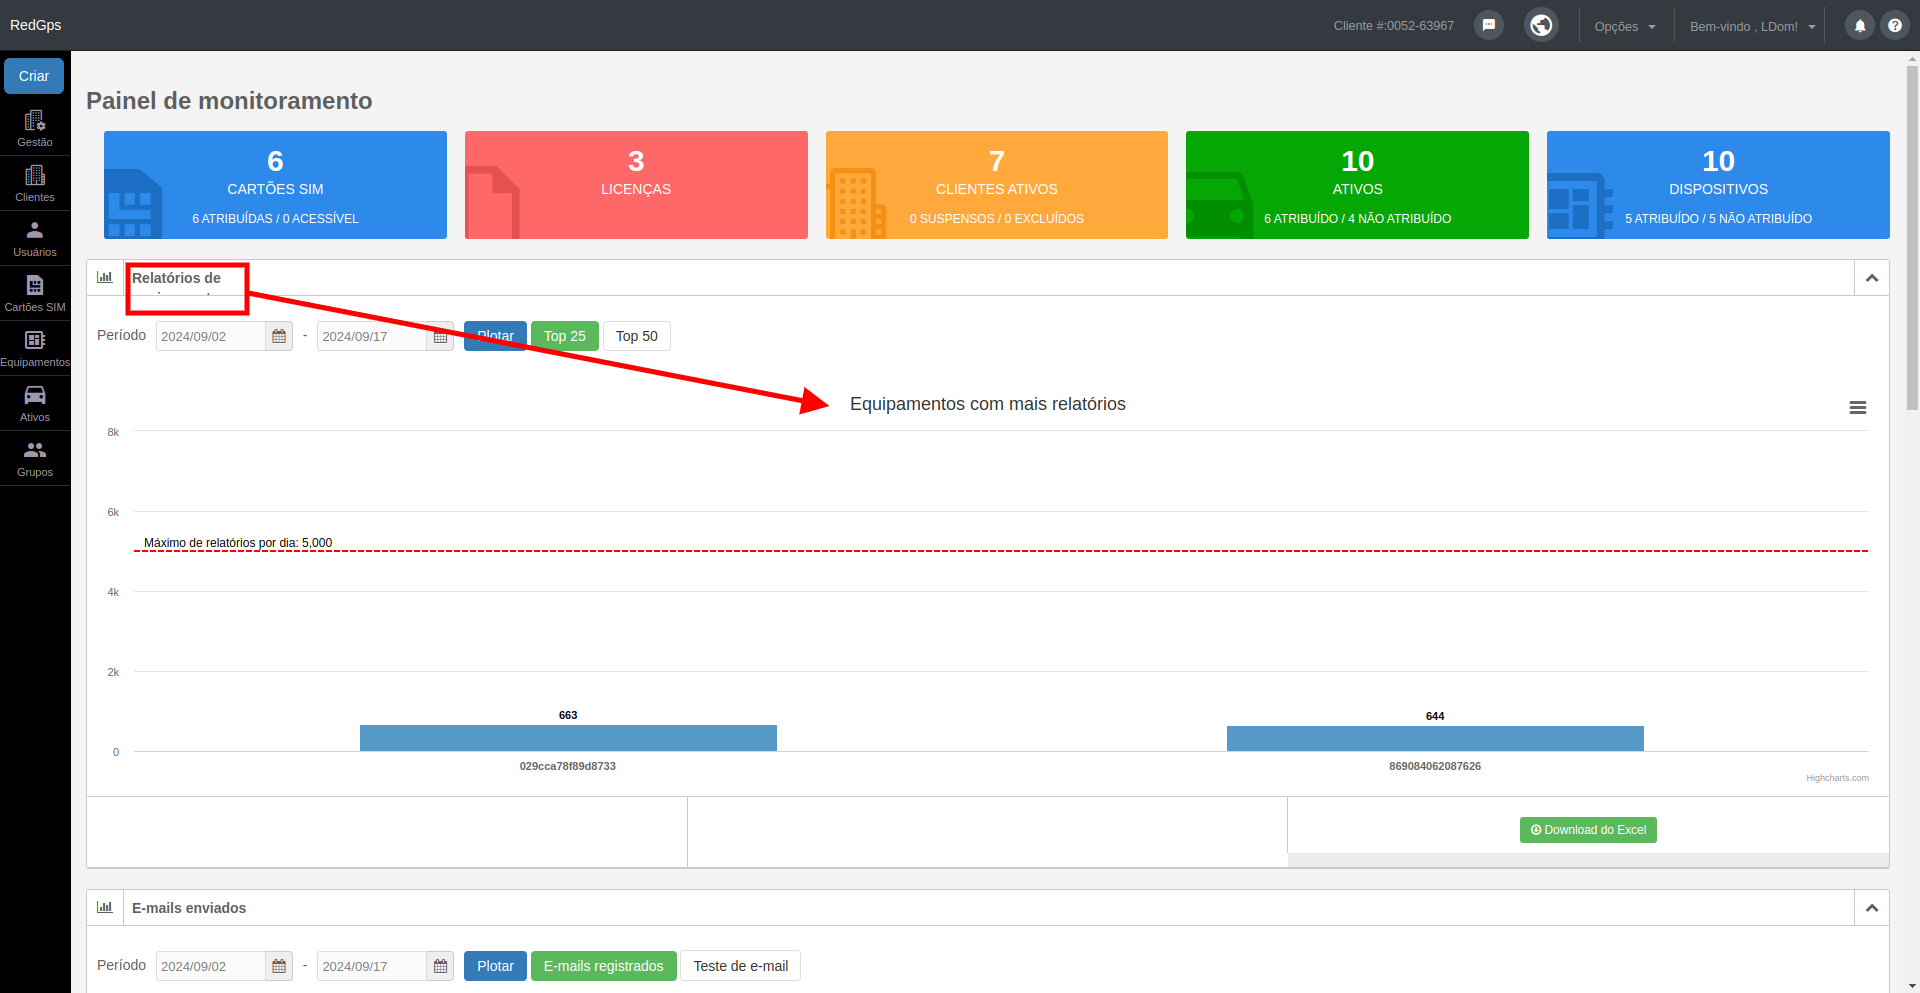The image size is (1920, 993).
Task: Select the Top 50 button
Action: pyautogui.click(x=637, y=336)
